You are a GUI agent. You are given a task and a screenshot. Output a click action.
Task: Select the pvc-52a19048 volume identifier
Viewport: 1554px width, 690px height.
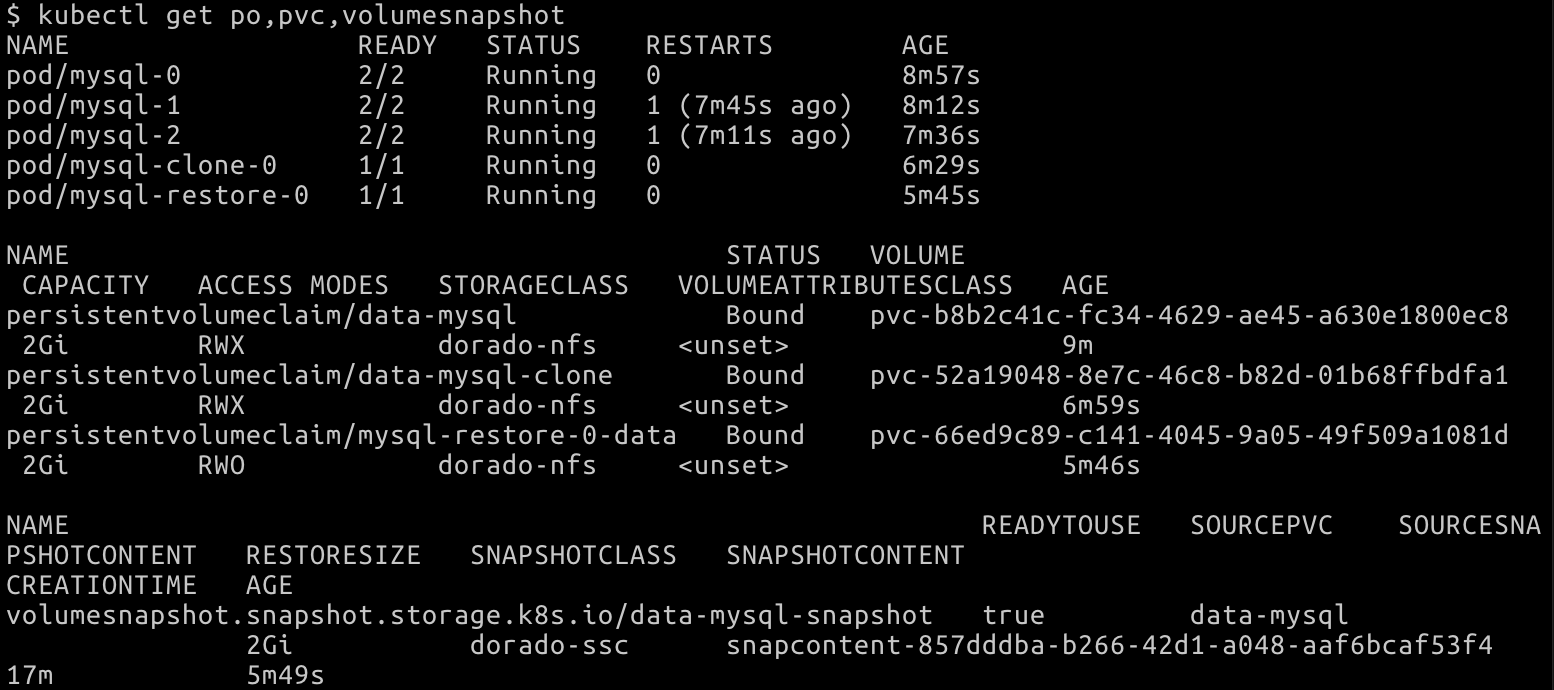[x=1189, y=375]
